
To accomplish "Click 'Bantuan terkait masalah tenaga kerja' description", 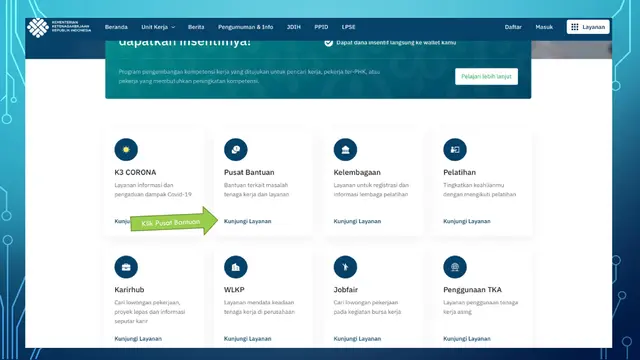I will pyautogui.click(x=256, y=190).
